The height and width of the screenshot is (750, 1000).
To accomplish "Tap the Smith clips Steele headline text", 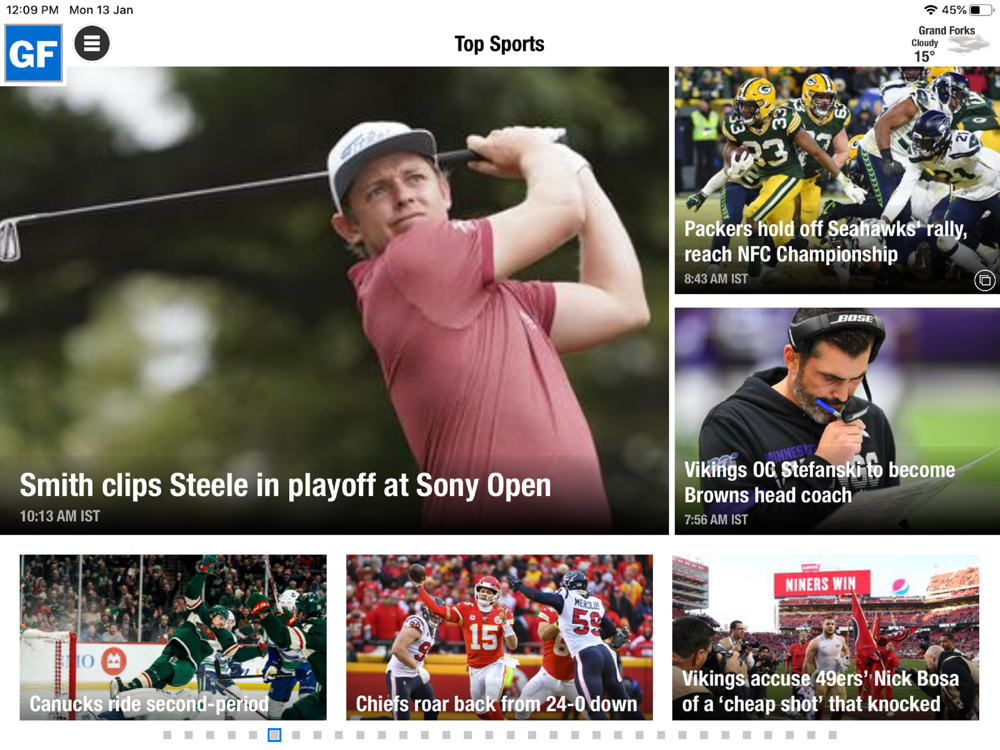I will click(285, 485).
